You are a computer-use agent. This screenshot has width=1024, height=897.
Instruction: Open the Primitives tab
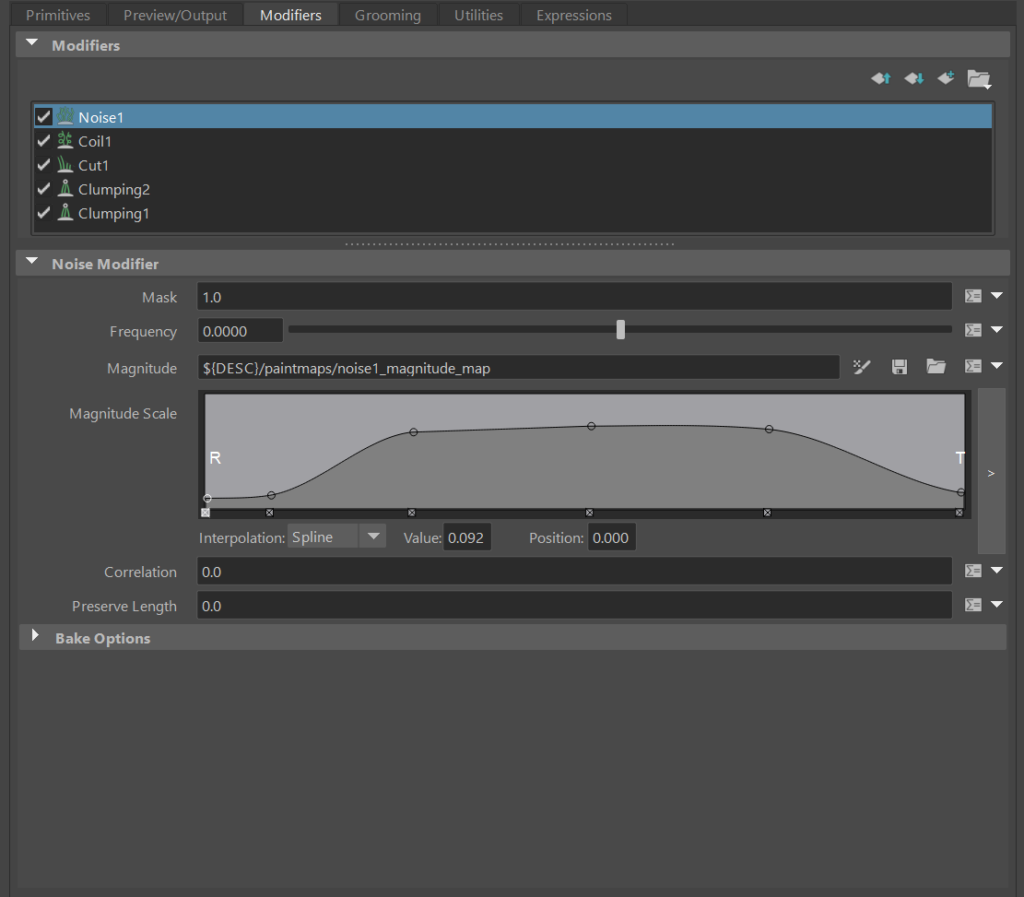click(x=58, y=15)
